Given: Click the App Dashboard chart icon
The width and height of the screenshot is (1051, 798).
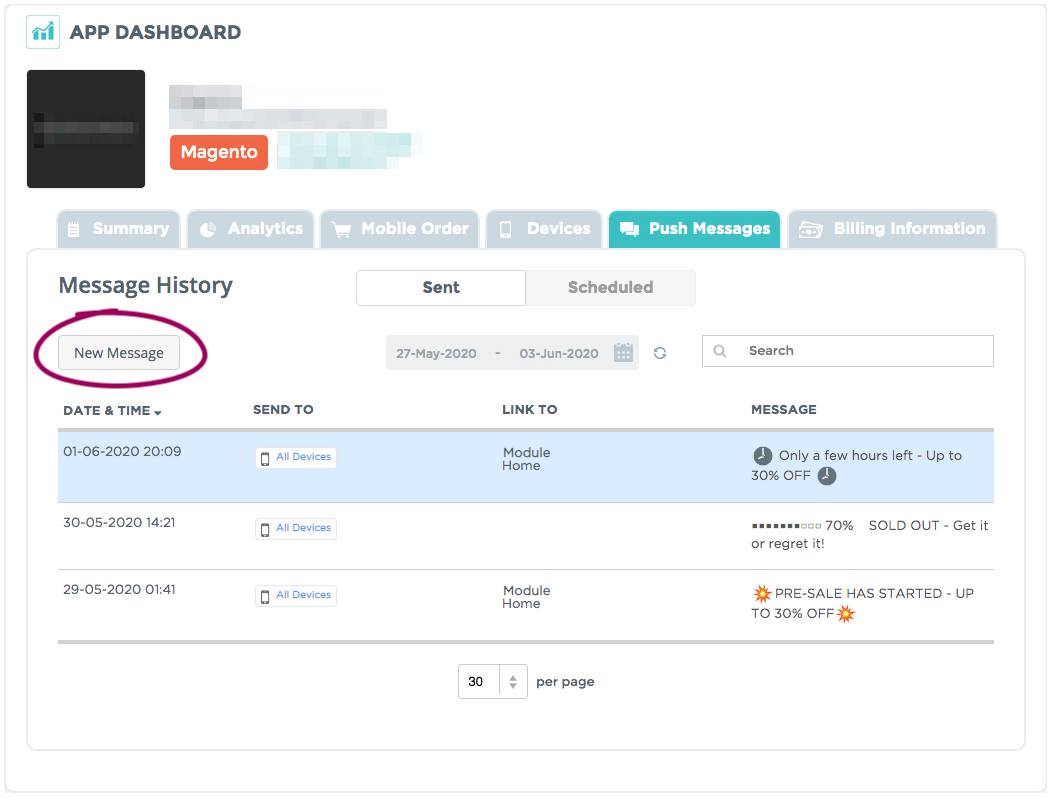Looking at the screenshot, I should 41,31.
